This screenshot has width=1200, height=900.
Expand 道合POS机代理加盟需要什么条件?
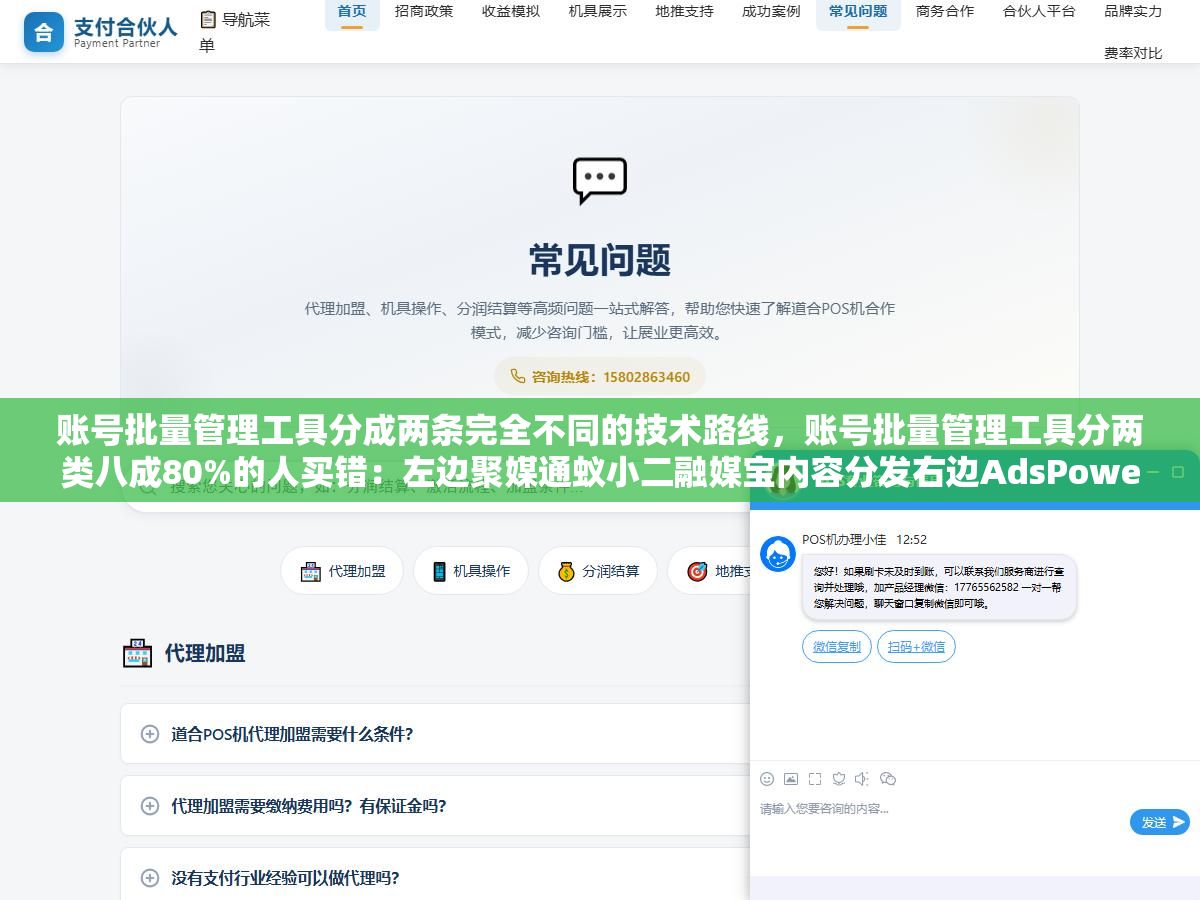435,734
